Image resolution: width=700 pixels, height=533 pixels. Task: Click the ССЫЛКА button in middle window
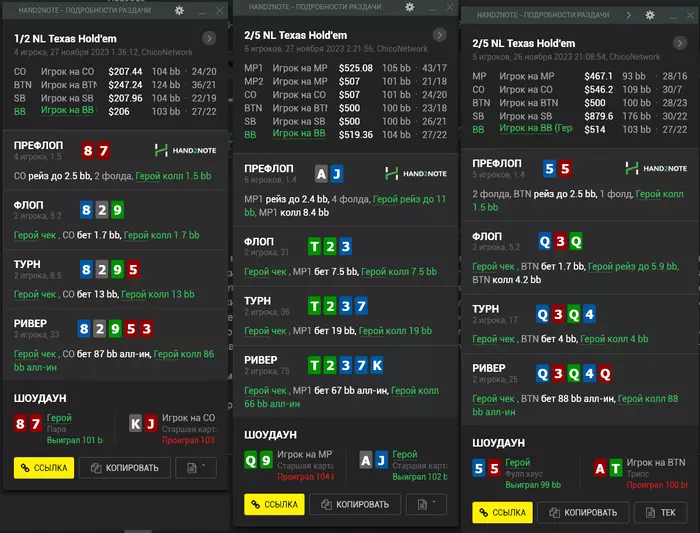274,504
